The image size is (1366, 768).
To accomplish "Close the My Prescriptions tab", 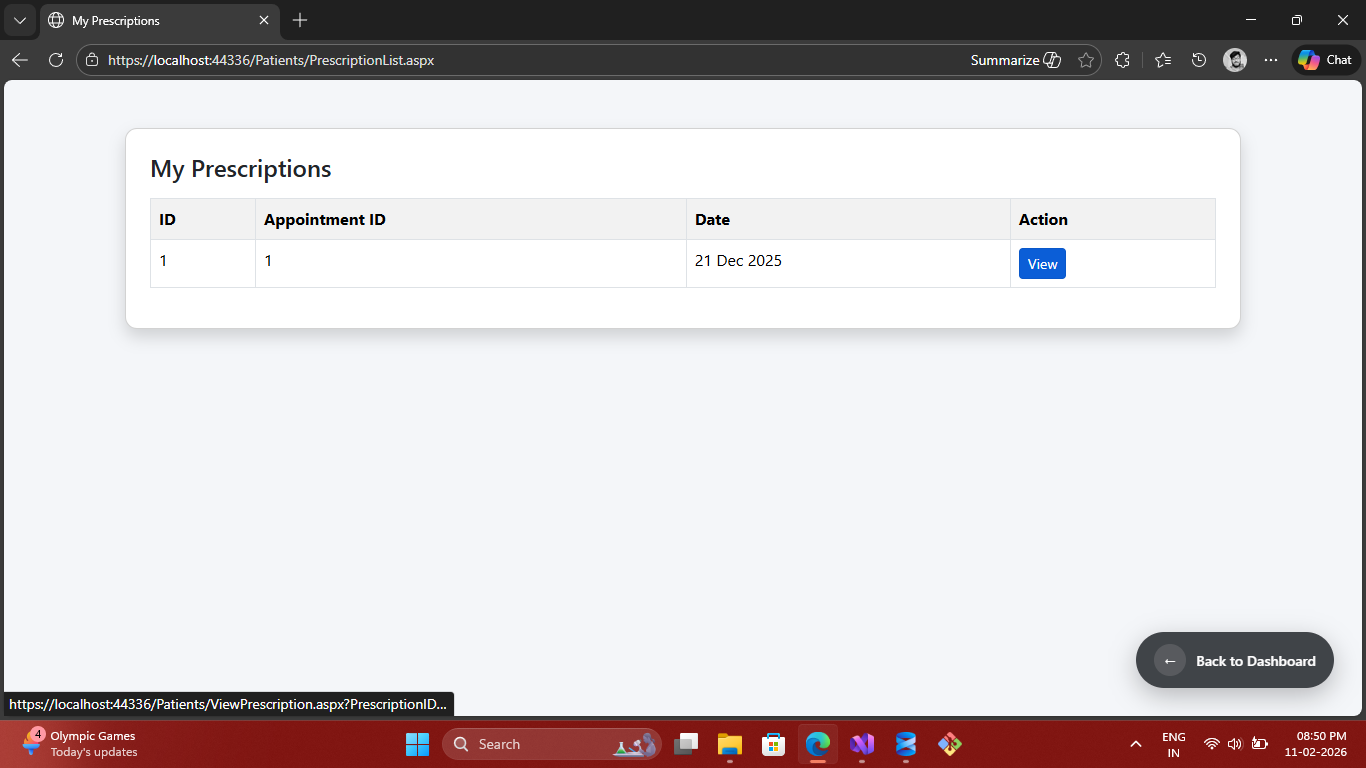I will (x=264, y=20).
